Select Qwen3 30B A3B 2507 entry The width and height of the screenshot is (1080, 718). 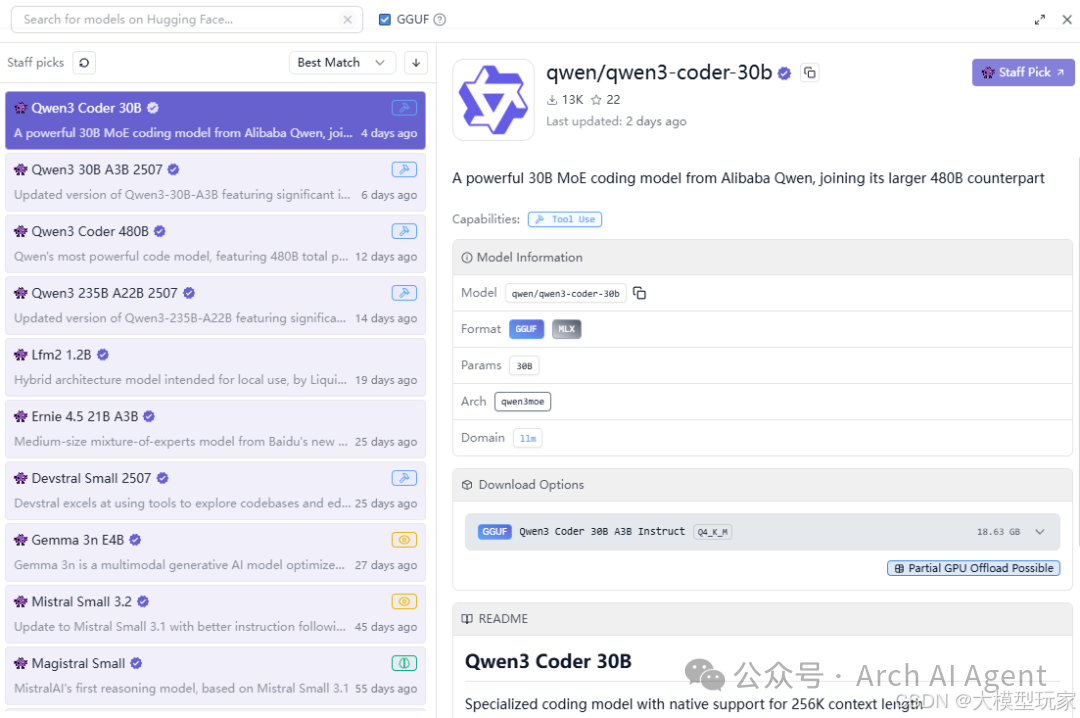pyautogui.click(x=215, y=182)
